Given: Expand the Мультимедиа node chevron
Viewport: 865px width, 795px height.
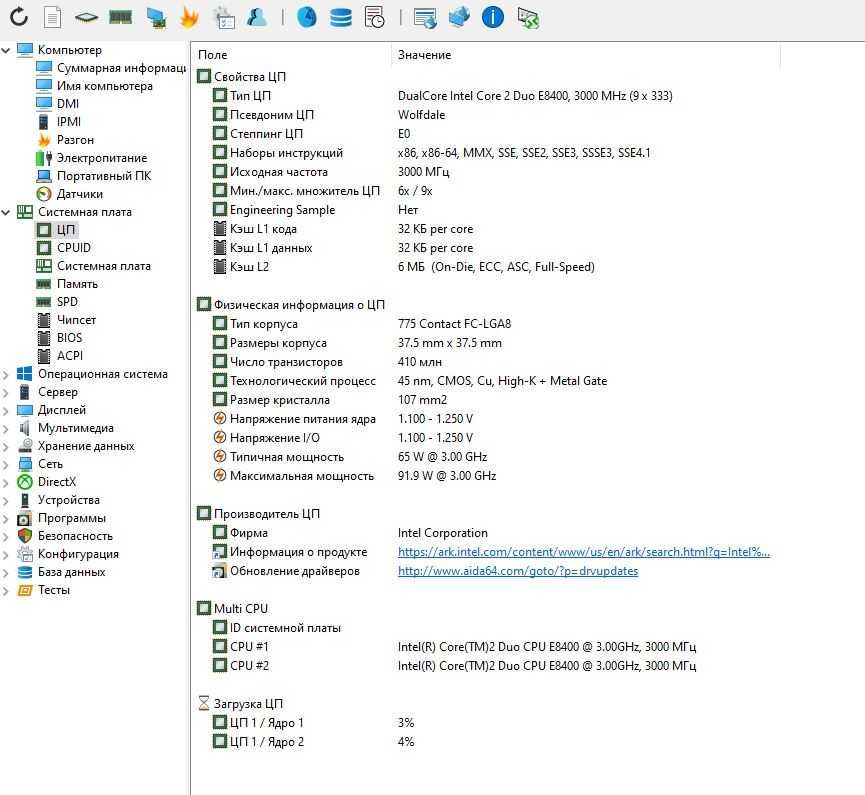Looking at the screenshot, I should click(x=6, y=429).
